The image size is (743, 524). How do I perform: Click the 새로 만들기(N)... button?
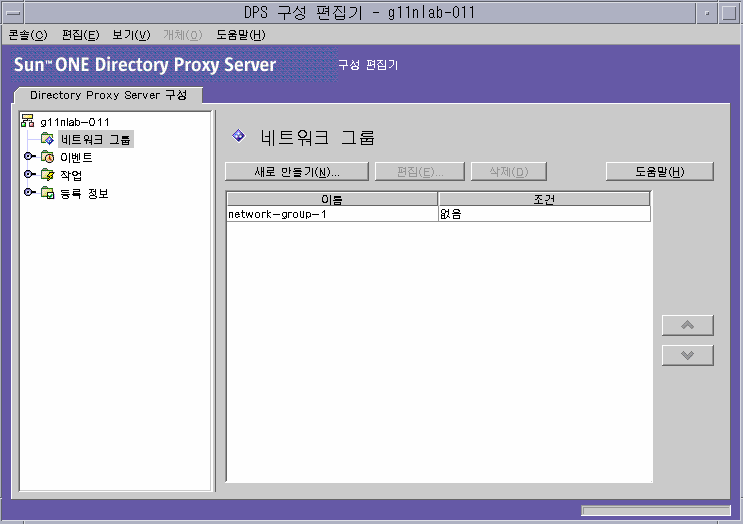click(x=297, y=172)
